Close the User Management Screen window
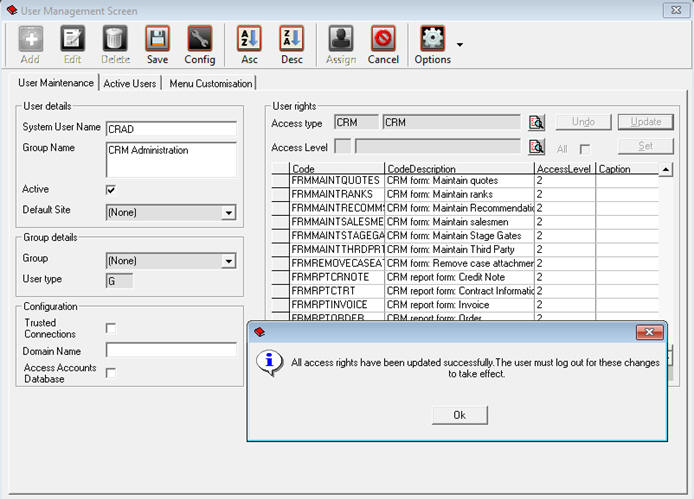 (676, 10)
